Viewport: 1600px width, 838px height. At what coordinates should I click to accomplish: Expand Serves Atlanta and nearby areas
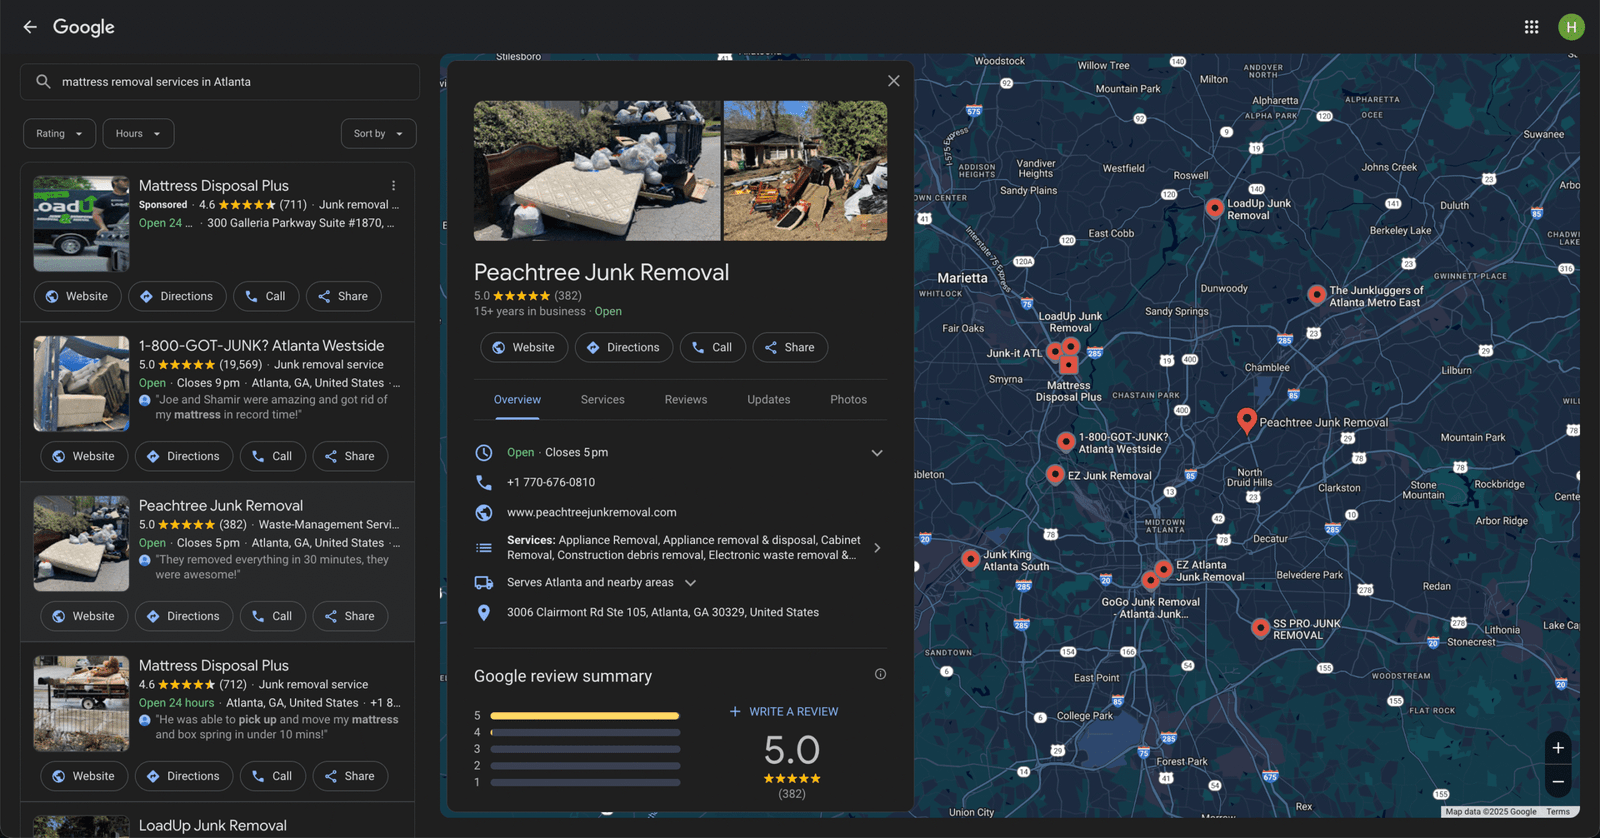click(690, 583)
